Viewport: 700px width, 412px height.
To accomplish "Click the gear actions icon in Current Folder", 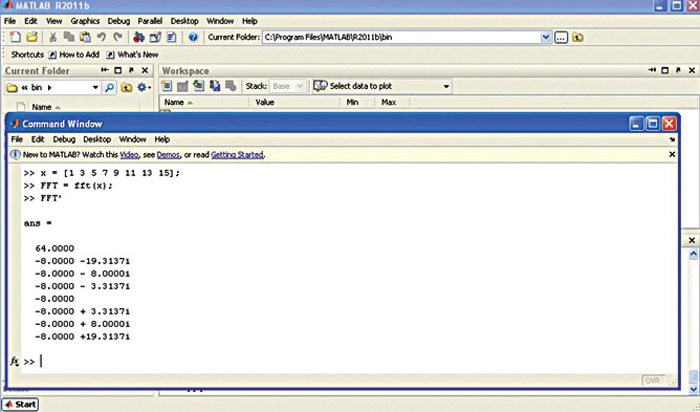I will pos(142,88).
